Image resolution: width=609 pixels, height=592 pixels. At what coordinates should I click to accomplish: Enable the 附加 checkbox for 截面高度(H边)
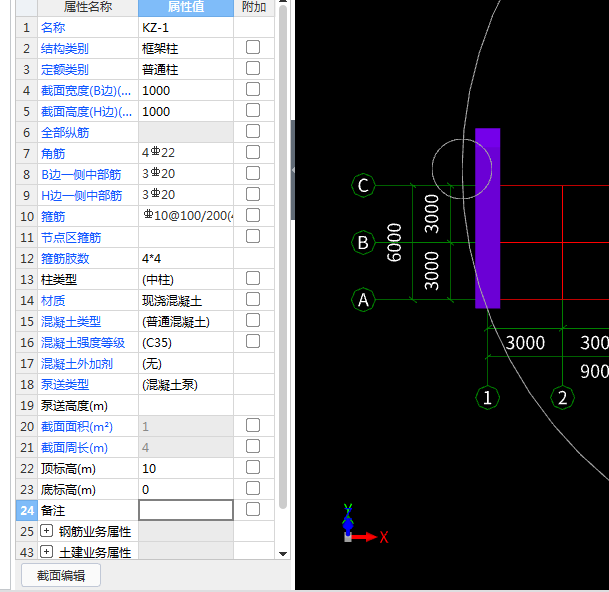point(253,110)
